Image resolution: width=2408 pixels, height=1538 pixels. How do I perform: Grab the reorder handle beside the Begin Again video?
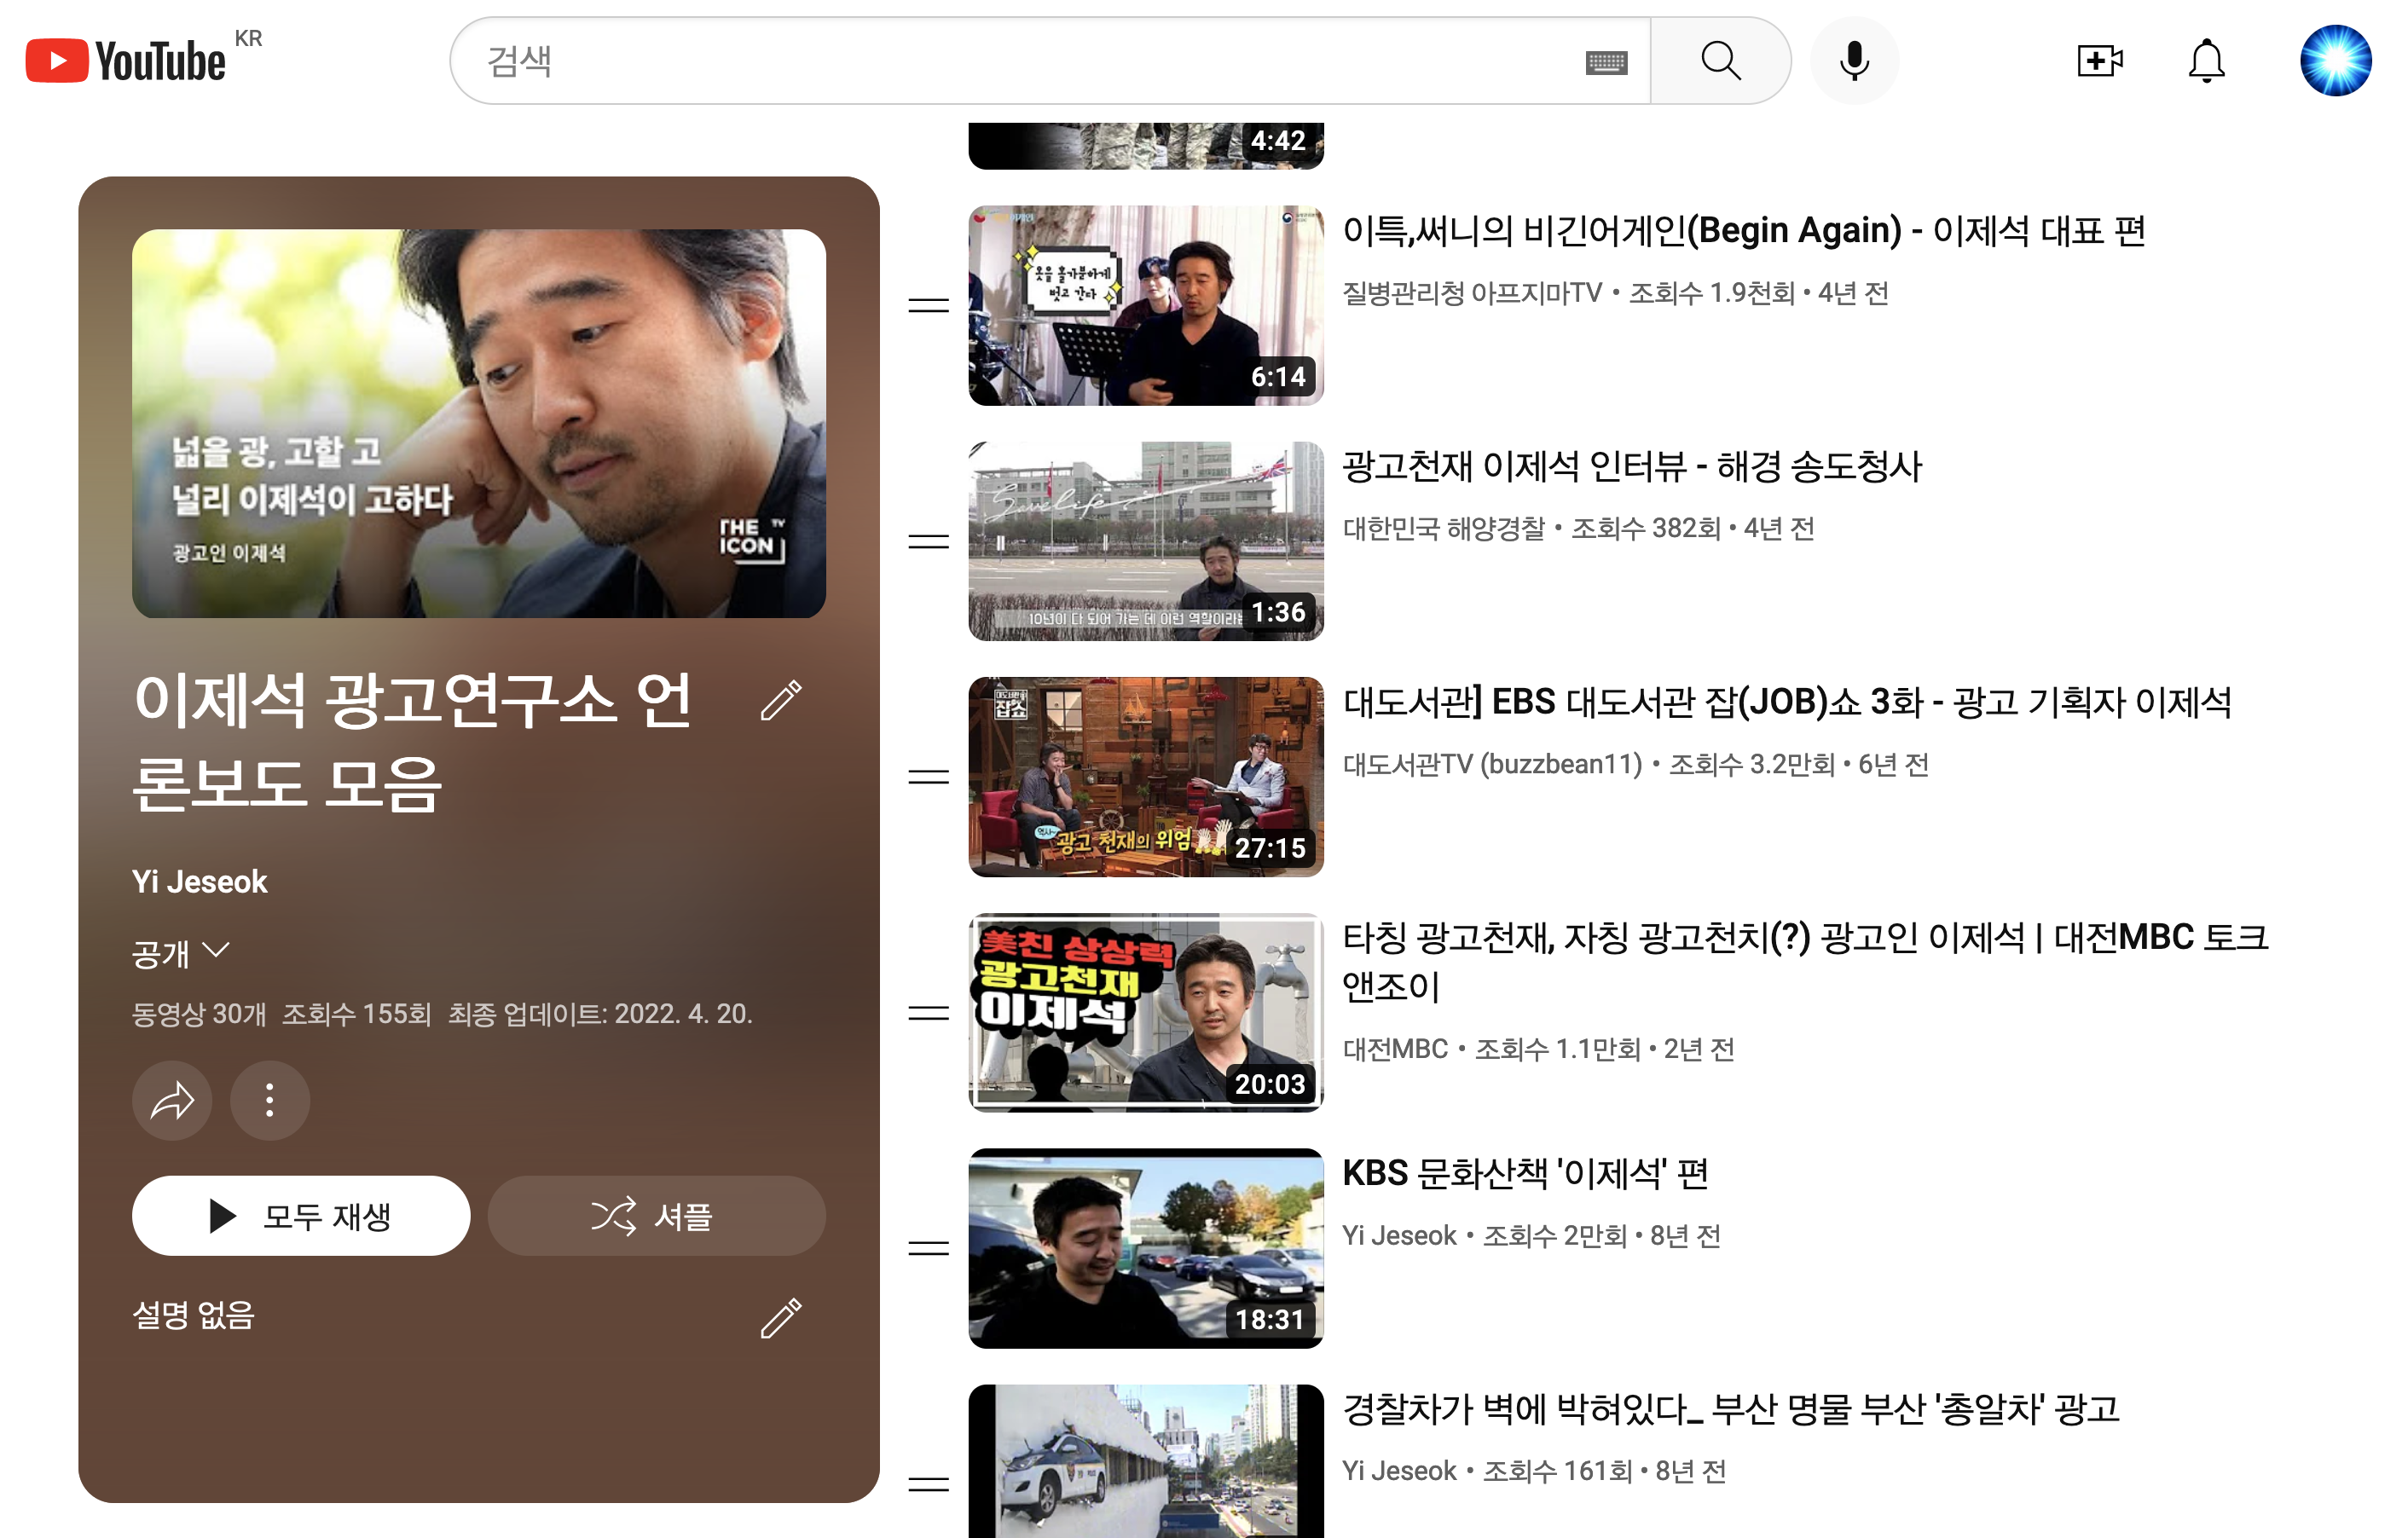point(929,305)
